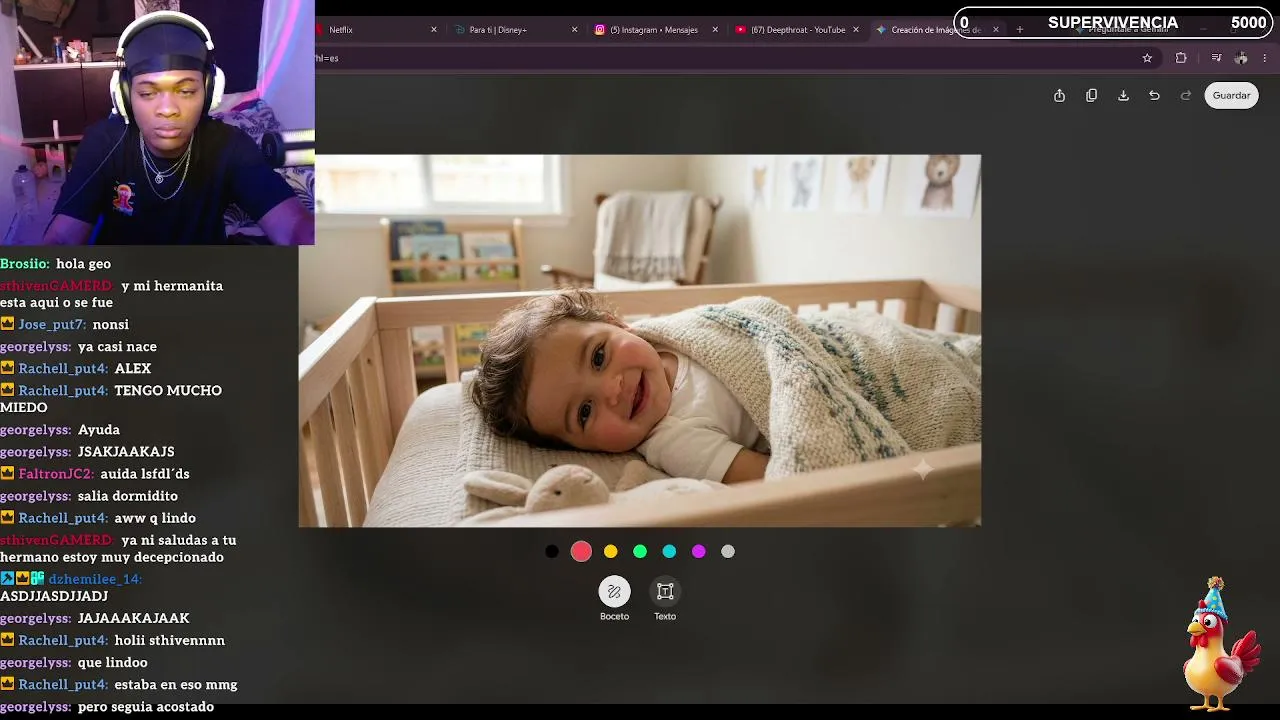
Task: Click the copy image icon
Action: (1091, 96)
